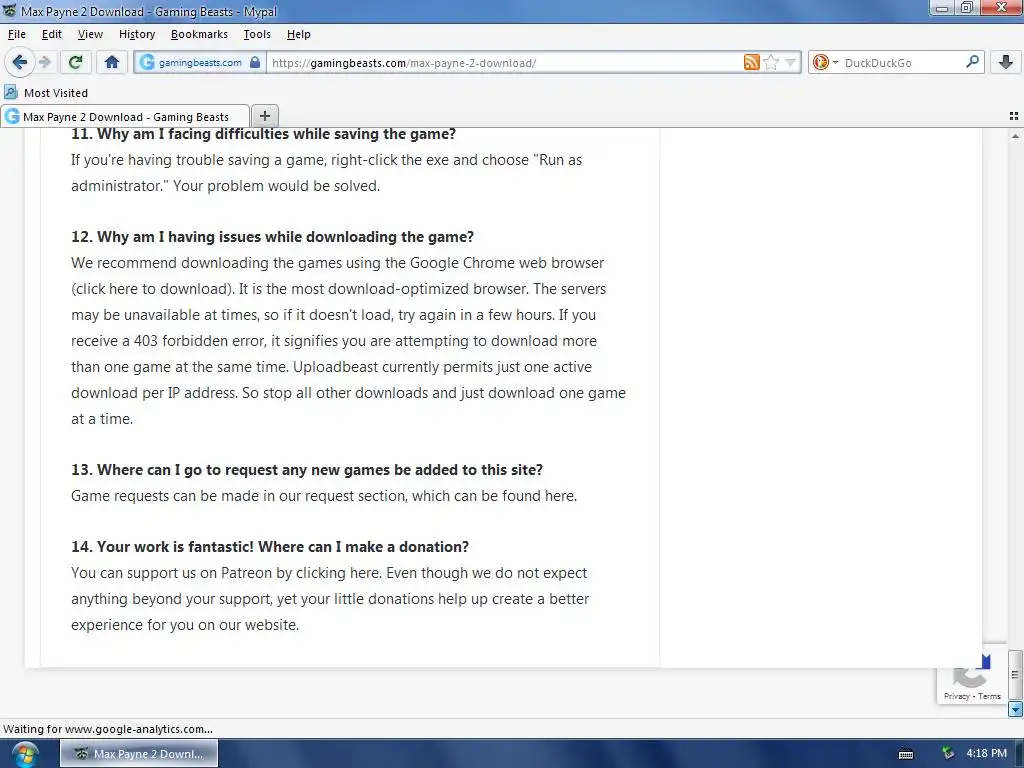Click the vertical scrollbar thumb
The width and height of the screenshot is (1024, 768).
pyautogui.click(x=1015, y=675)
